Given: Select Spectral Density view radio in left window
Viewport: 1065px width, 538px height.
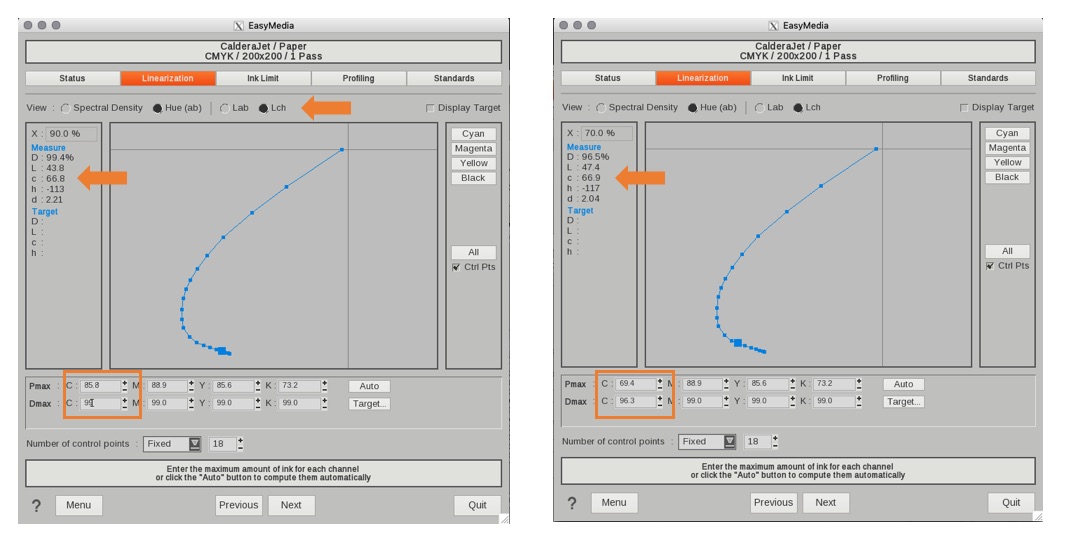Looking at the screenshot, I should tap(66, 108).
